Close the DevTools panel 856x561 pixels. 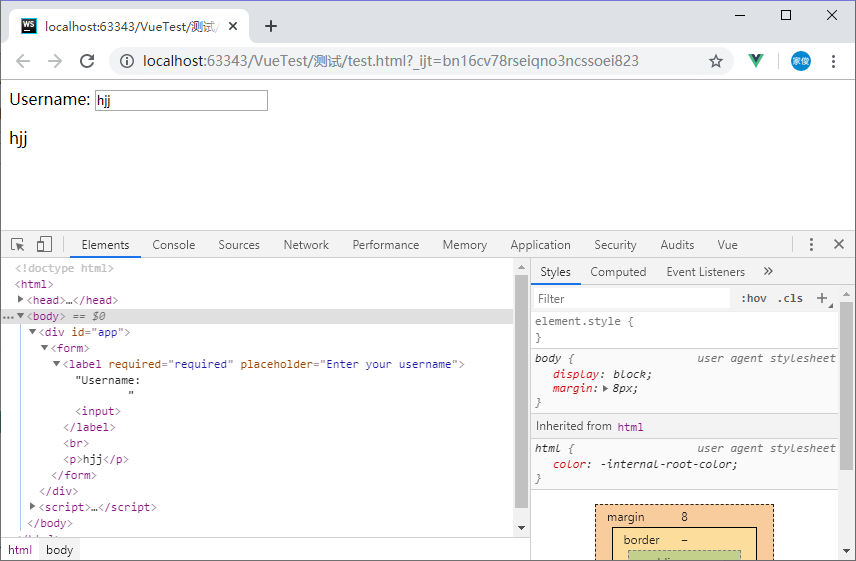839,245
